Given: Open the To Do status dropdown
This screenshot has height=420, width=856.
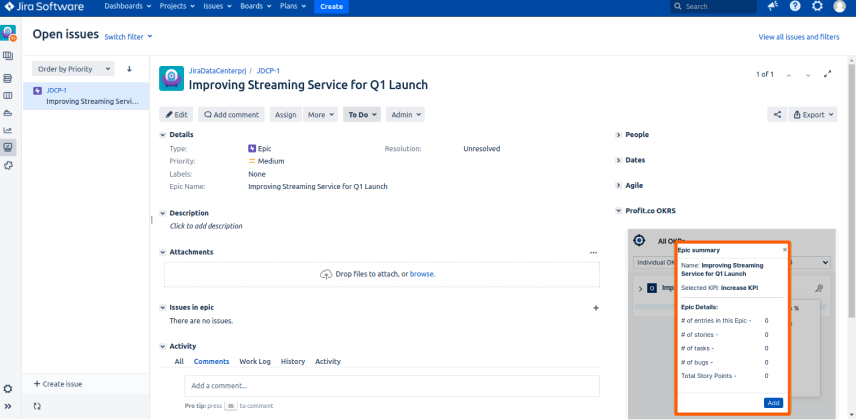Looking at the screenshot, I should [362, 115].
